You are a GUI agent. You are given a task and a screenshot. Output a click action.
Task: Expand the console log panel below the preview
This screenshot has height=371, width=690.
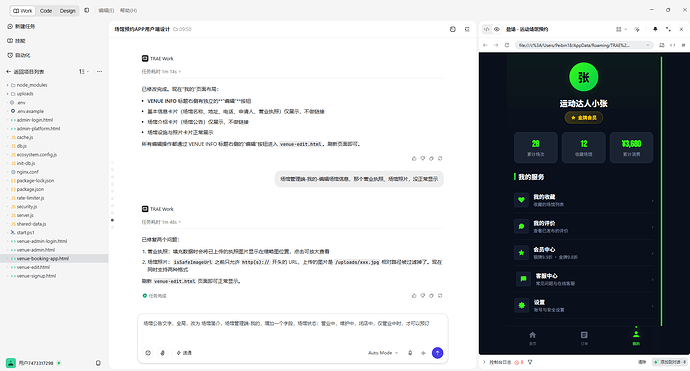click(x=484, y=362)
